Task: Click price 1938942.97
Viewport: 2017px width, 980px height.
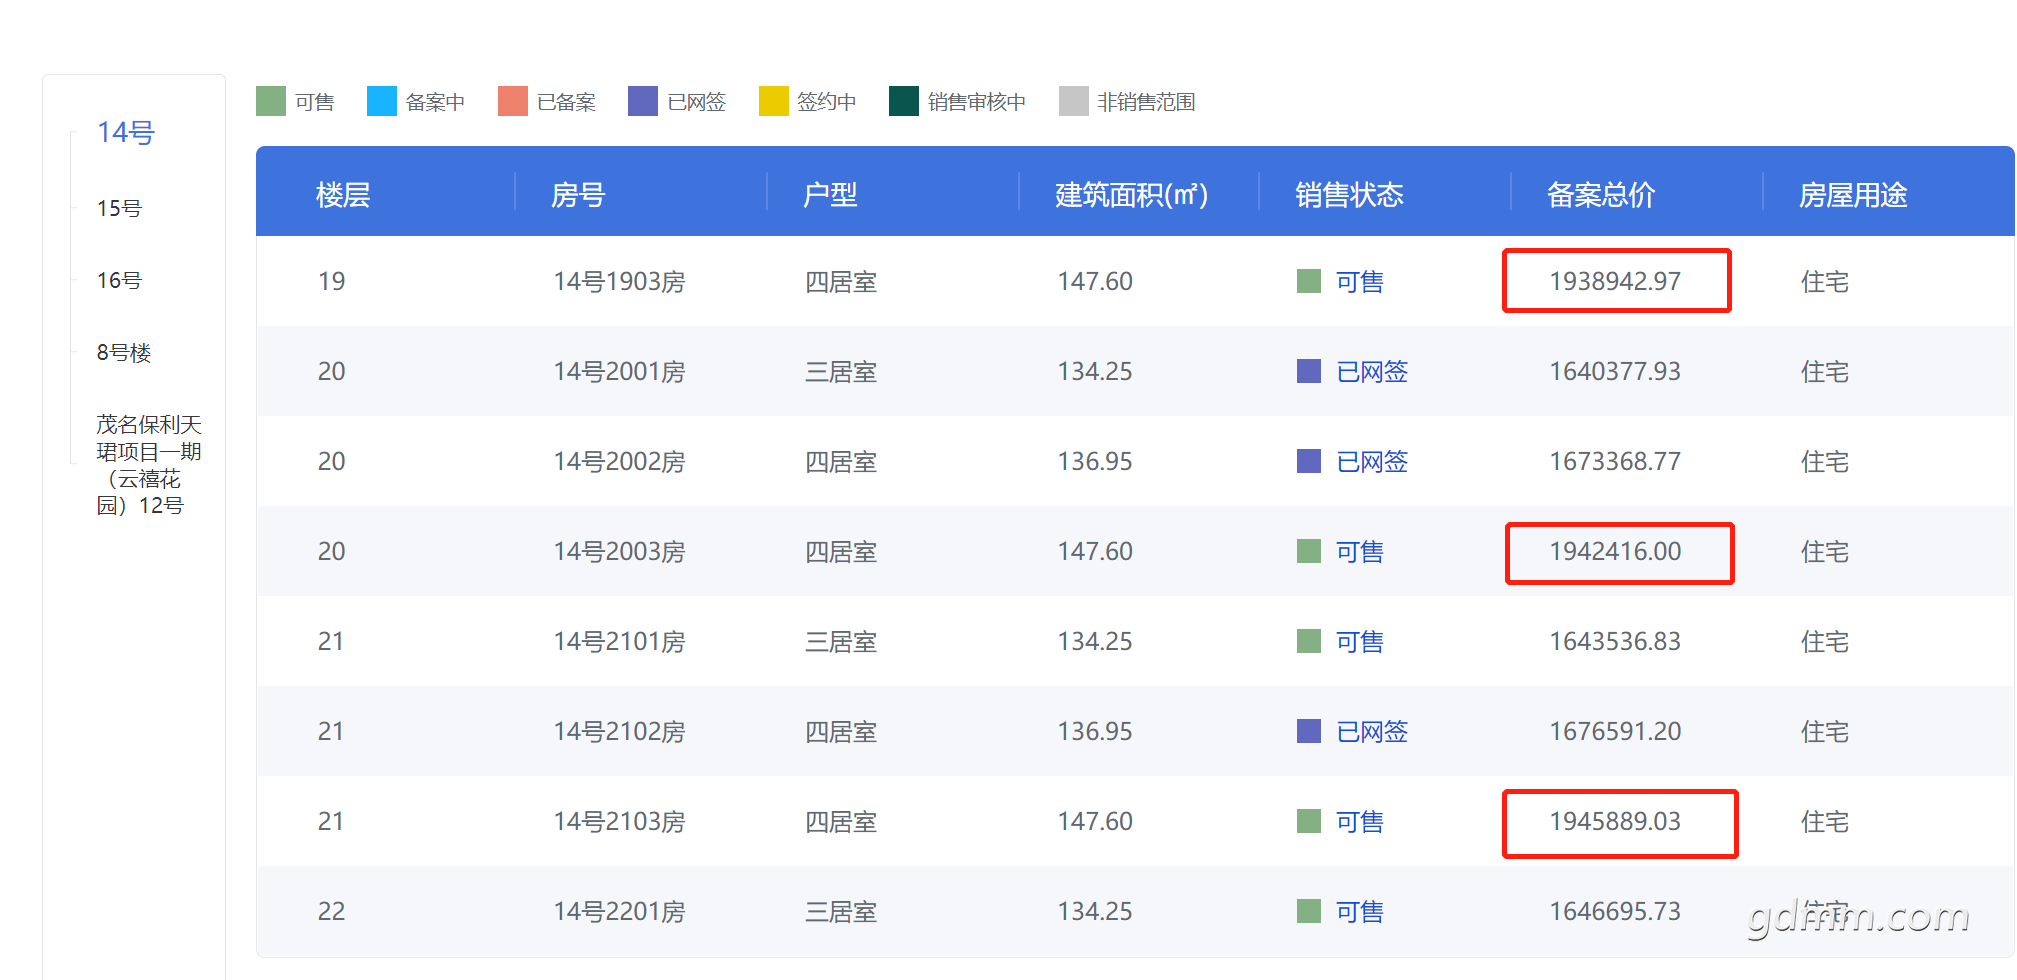Action: (x=1615, y=281)
